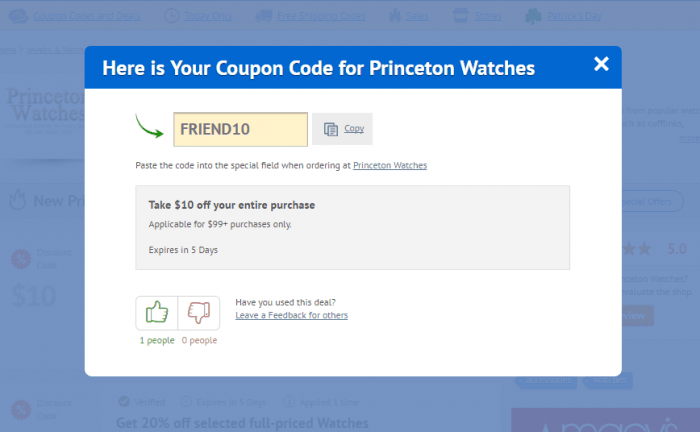Open the Patrick's Day deals

pos(574,16)
